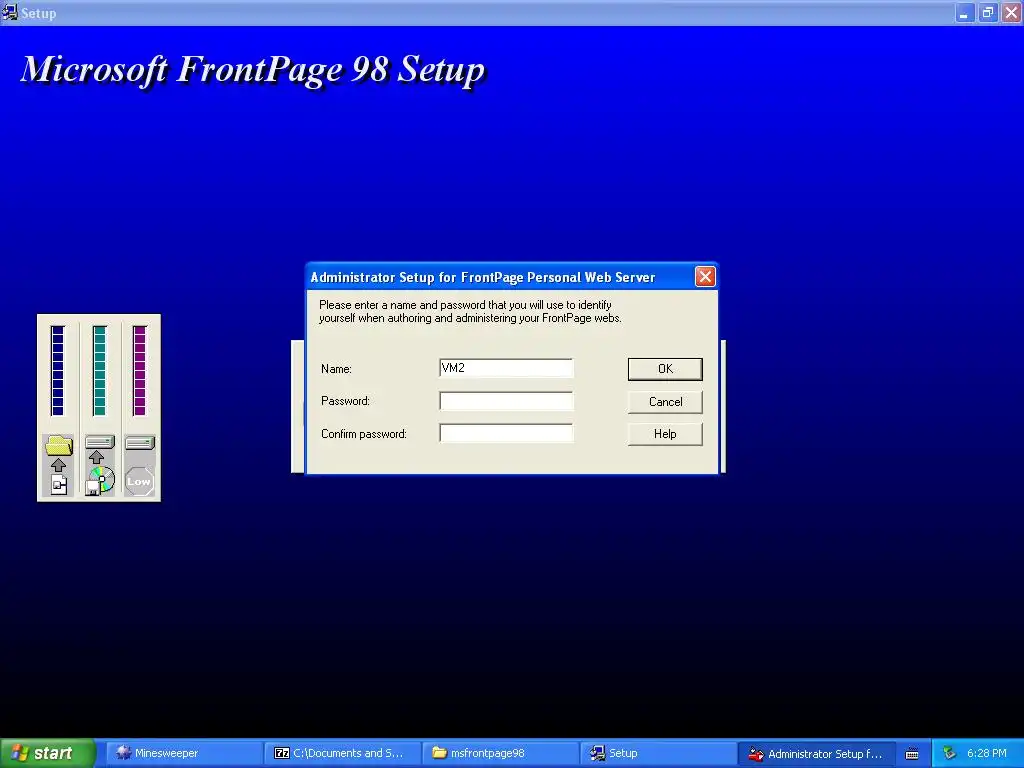Click the dark blue file copy progress bar
Screen dimensions: 1024x768
click(x=57, y=370)
